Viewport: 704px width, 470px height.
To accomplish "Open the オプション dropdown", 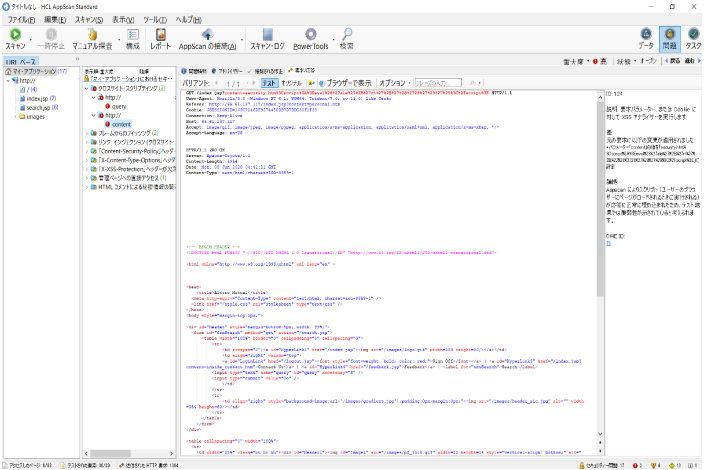I will coord(395,83).
